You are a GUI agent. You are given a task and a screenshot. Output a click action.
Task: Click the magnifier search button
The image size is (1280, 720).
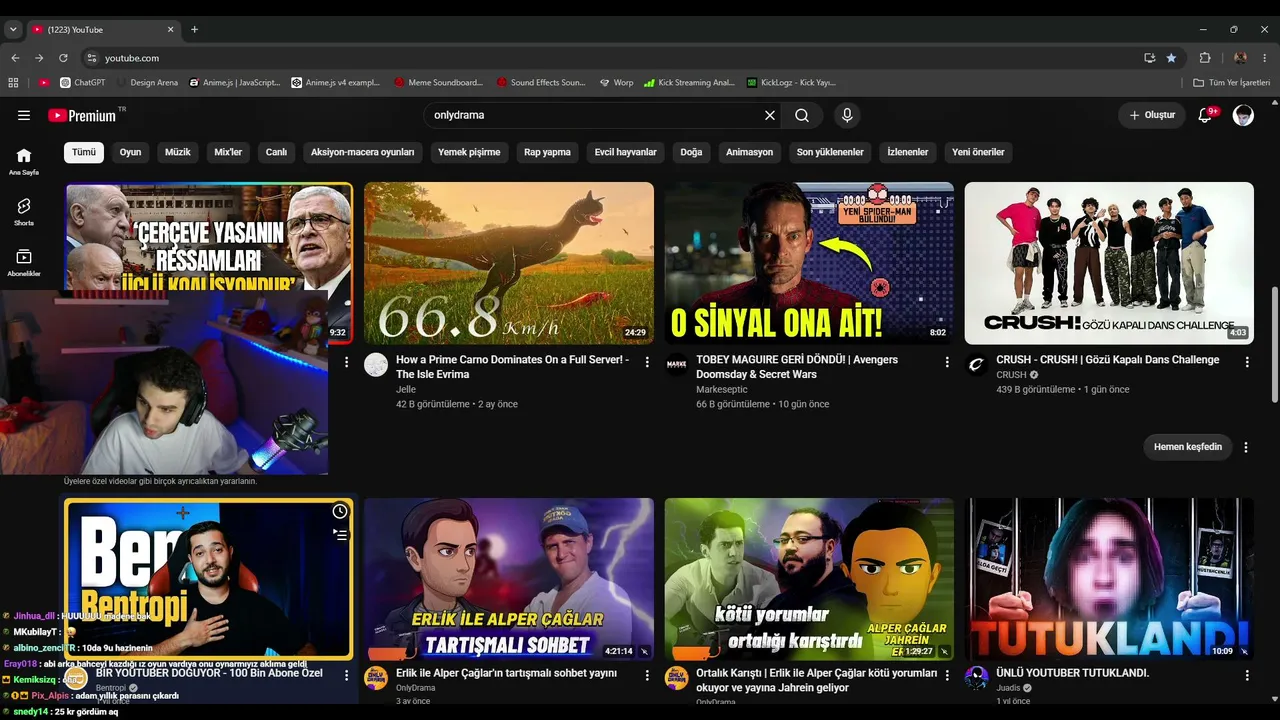(802, 115)
